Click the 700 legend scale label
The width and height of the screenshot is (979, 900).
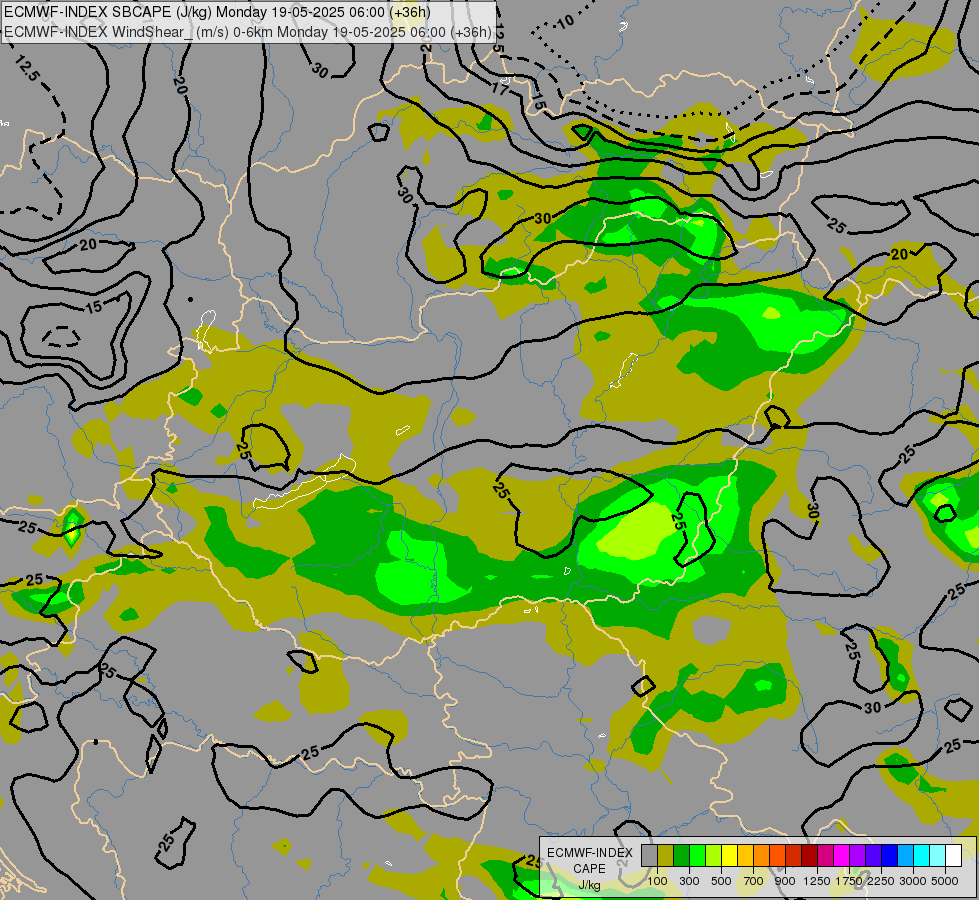pos(754,881)
